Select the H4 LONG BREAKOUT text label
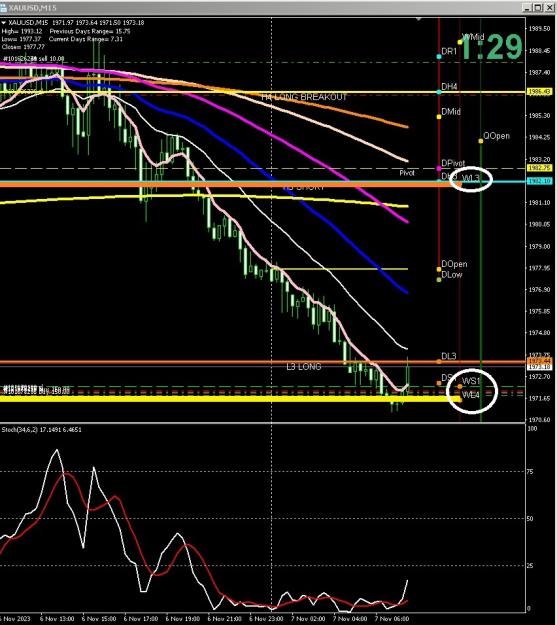Screen dimensions: 557x625 (304, 97)
